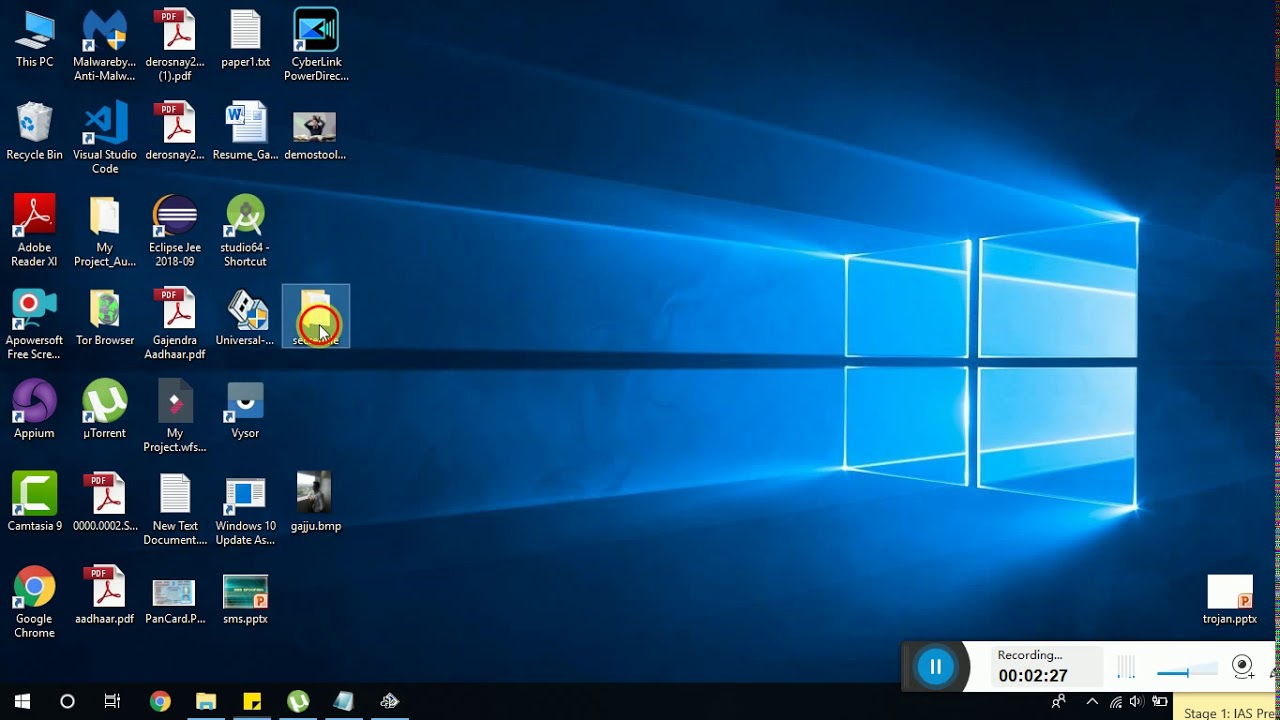Select the Visual Studio Code shortcut
This screenshot has width=1280, height=720.
pyautogui.click(x=105, y=126)
